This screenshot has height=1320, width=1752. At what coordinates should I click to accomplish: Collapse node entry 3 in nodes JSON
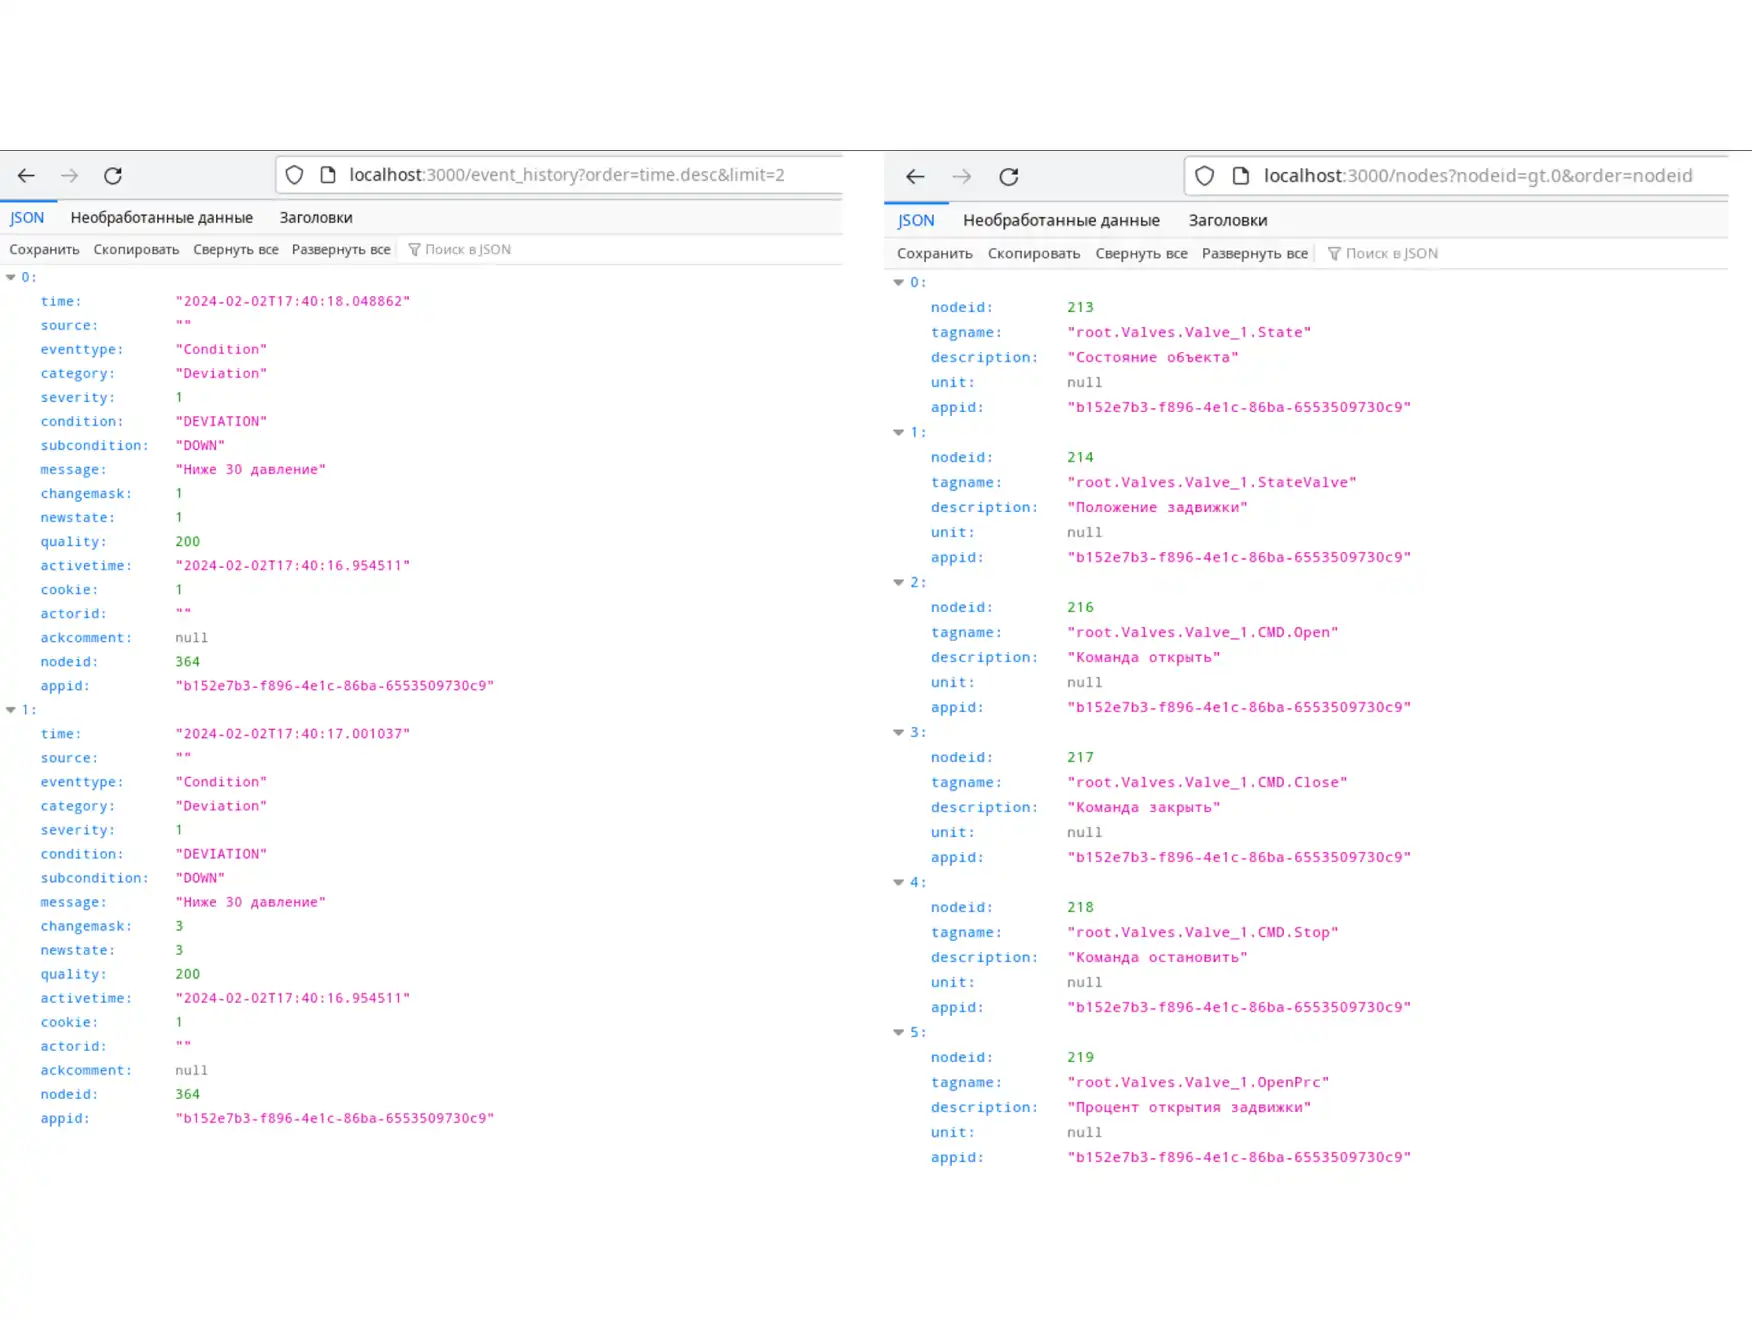[898, 732]
